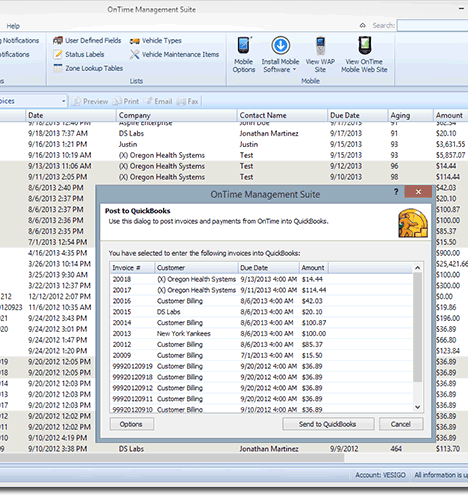Open Status Labels list
This screenshot has width=468, height=496.
coord(79,54)
